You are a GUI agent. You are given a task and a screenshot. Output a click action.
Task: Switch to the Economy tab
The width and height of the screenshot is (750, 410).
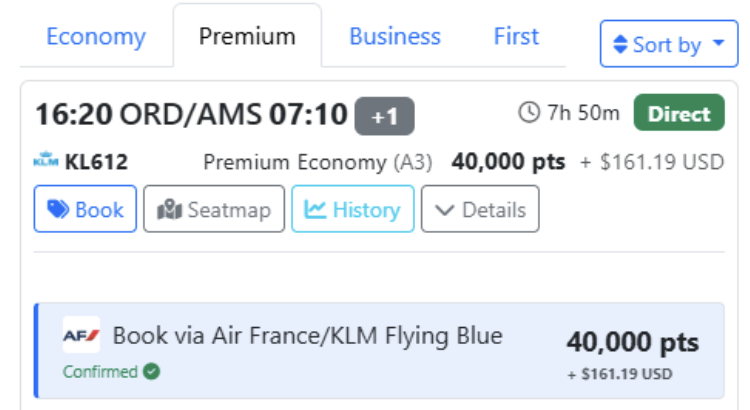[x=96, y=37]
